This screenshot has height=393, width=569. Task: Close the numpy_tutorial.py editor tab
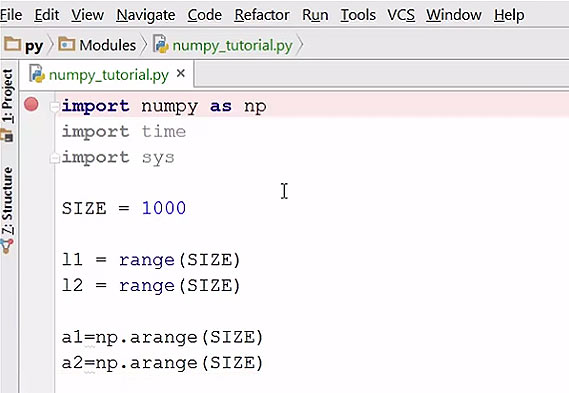(x=181, y=74)
